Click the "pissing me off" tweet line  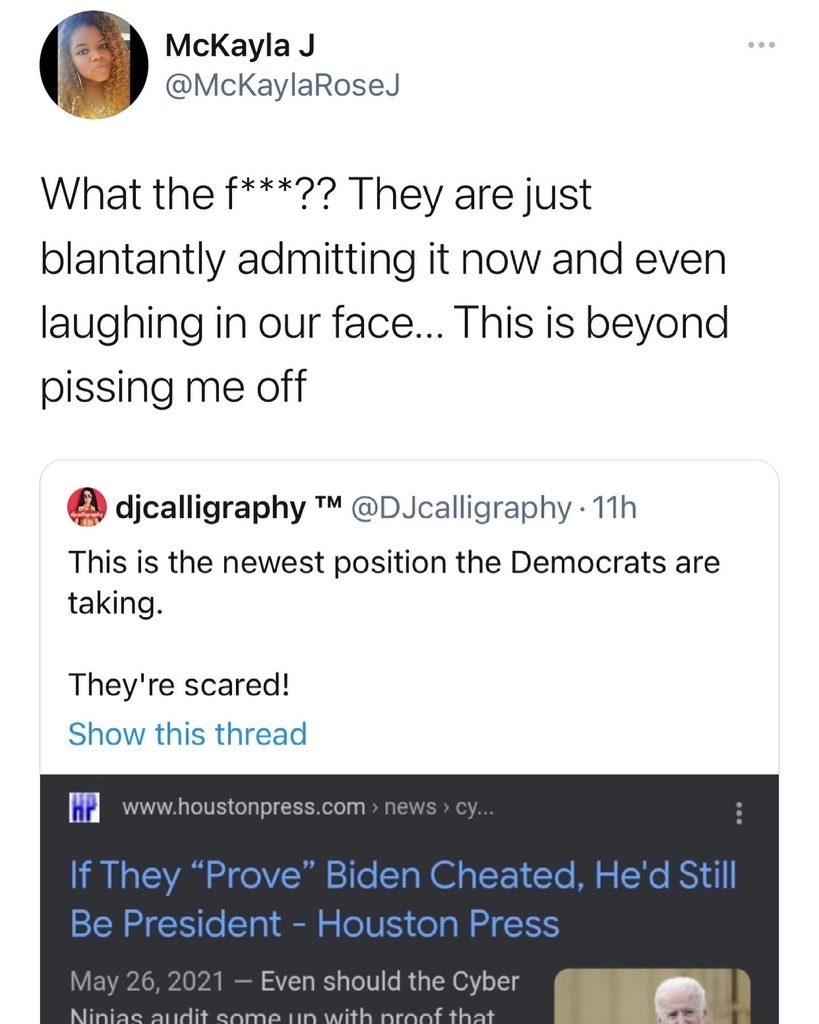pos(172,386)
